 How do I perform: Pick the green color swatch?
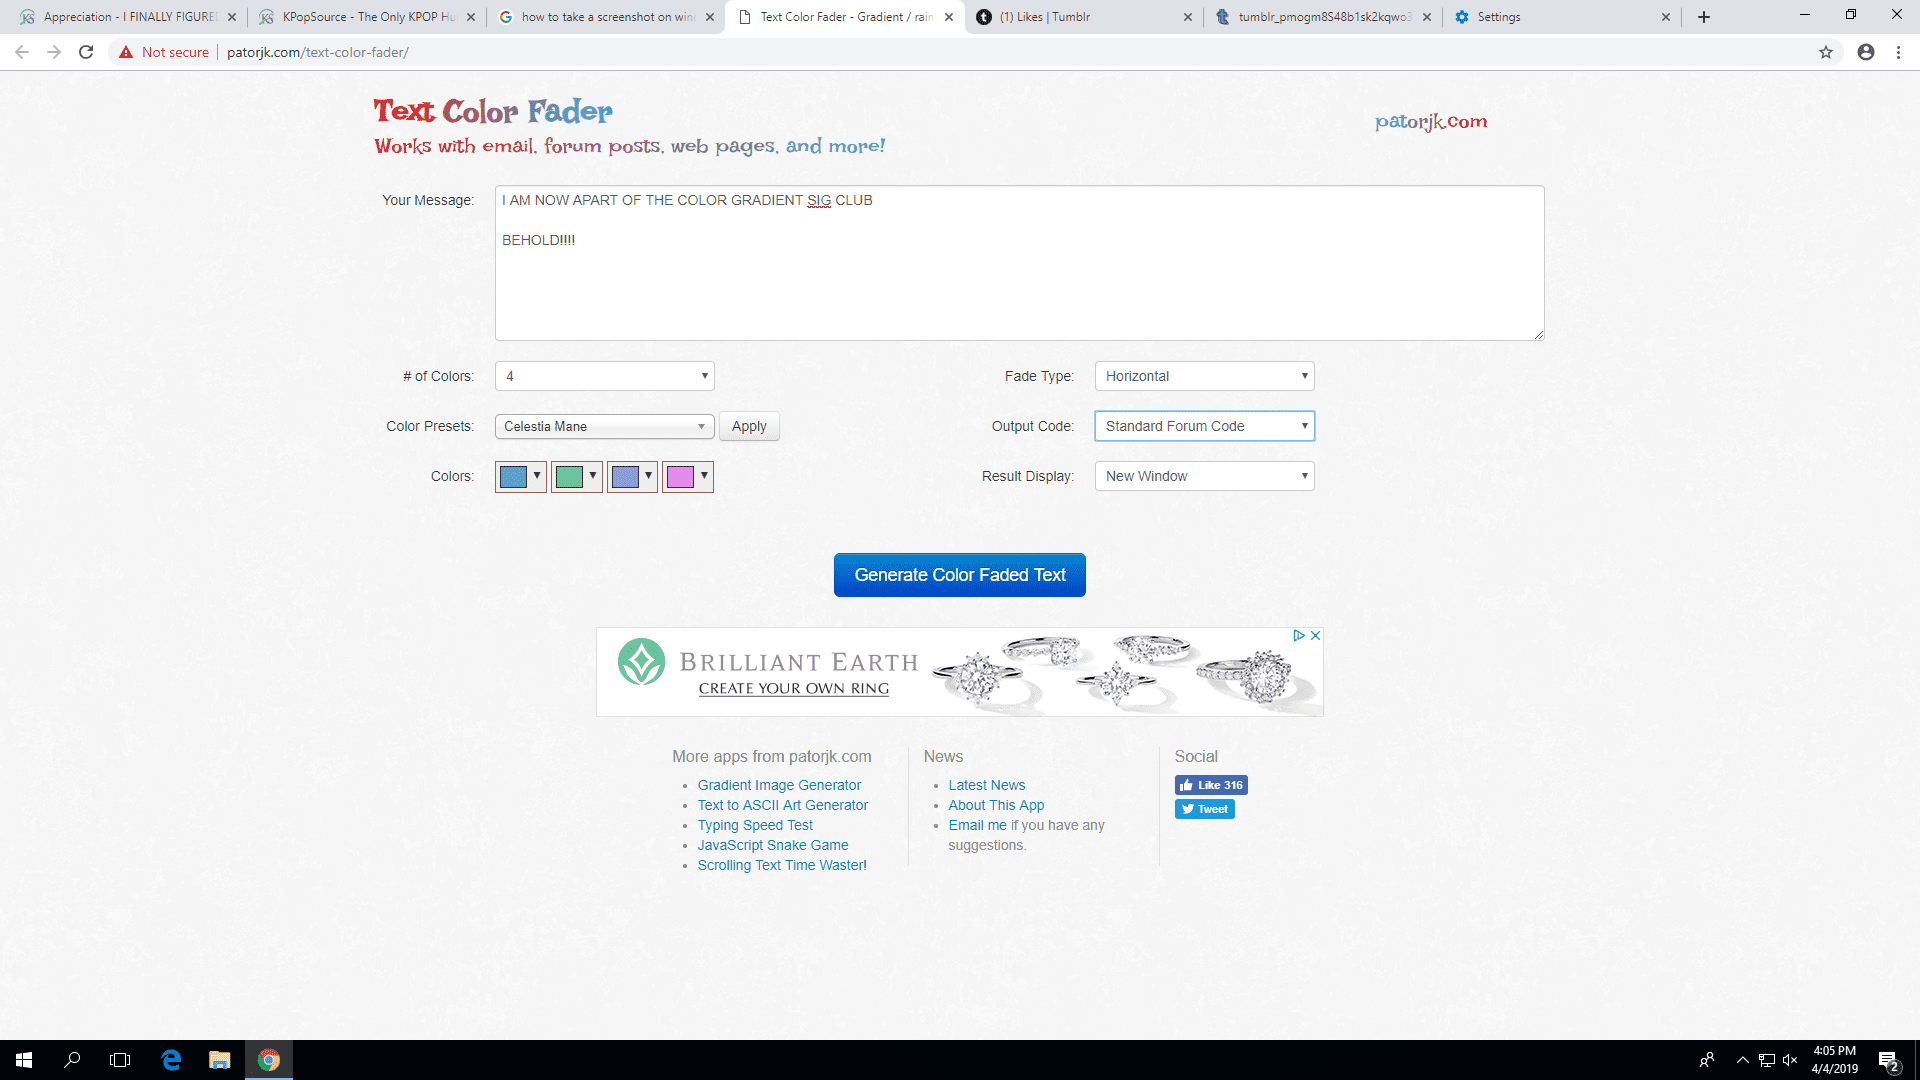coord(576,477)
